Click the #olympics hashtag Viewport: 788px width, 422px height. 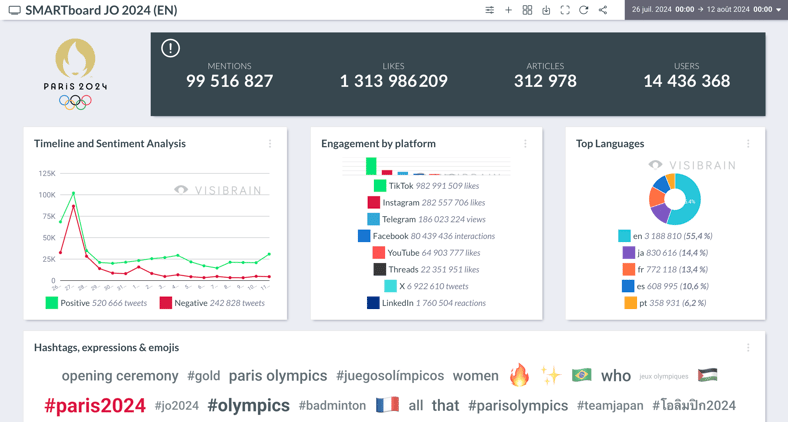[x=249, y=405]
